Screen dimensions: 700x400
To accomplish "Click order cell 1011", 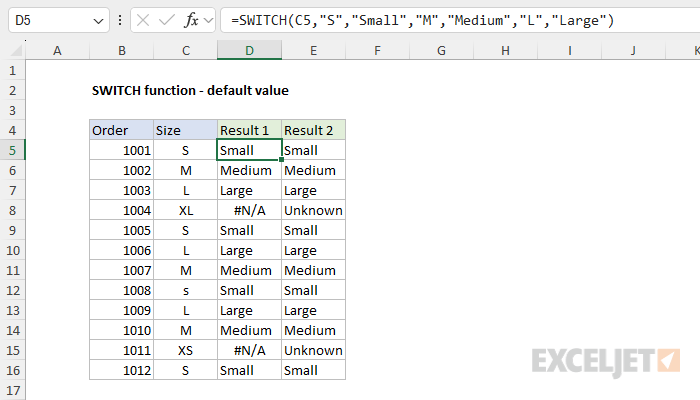I will coord(121,350).
